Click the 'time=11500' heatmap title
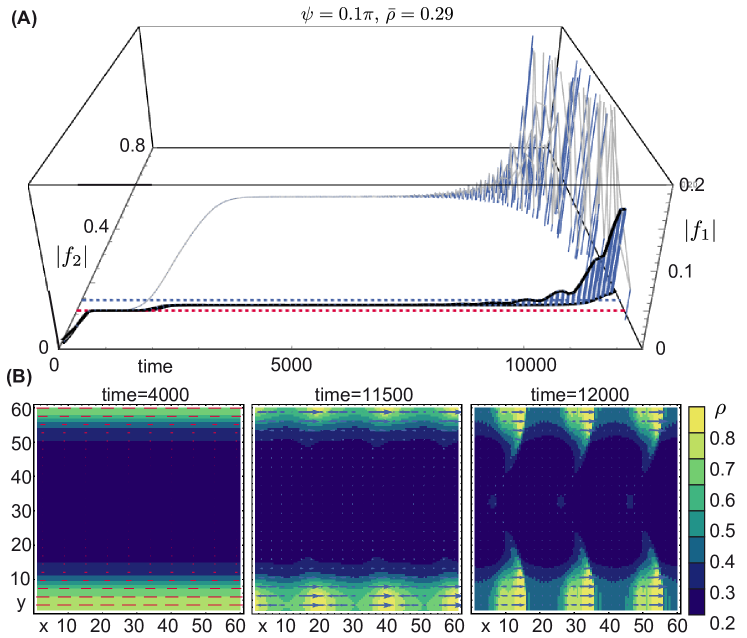747x638 pixels. 364,395
